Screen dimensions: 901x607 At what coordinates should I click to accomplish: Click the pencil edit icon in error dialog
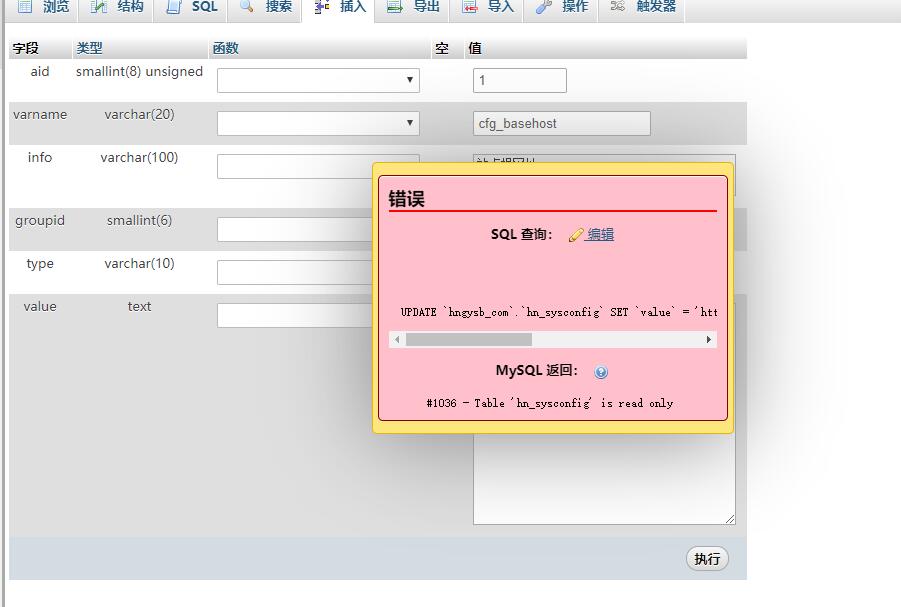pyautogui.click(x=576, y=235)
